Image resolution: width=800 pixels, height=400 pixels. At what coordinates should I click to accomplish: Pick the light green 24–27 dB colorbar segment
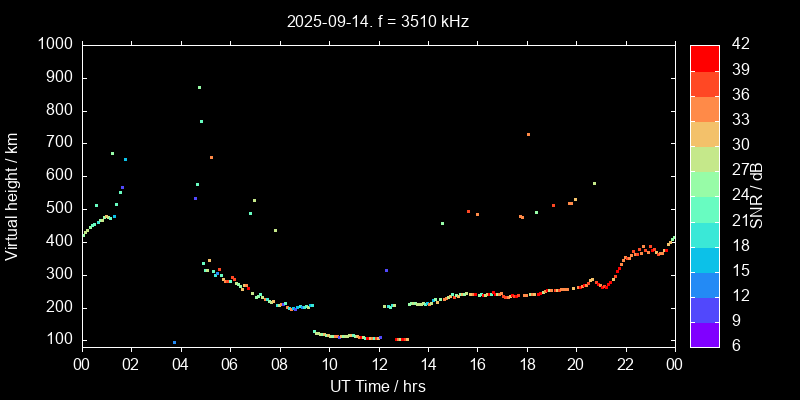pyautogui.click(x=705, y=183)
